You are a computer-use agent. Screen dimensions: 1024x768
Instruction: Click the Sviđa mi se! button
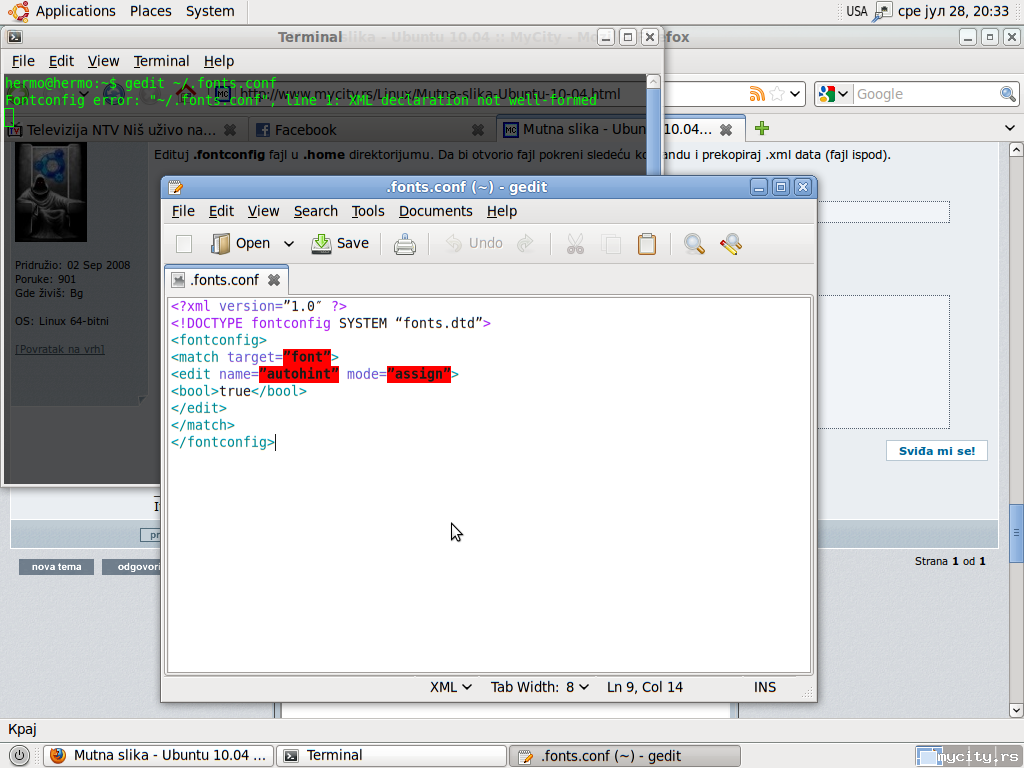click(x=936, y=451)
